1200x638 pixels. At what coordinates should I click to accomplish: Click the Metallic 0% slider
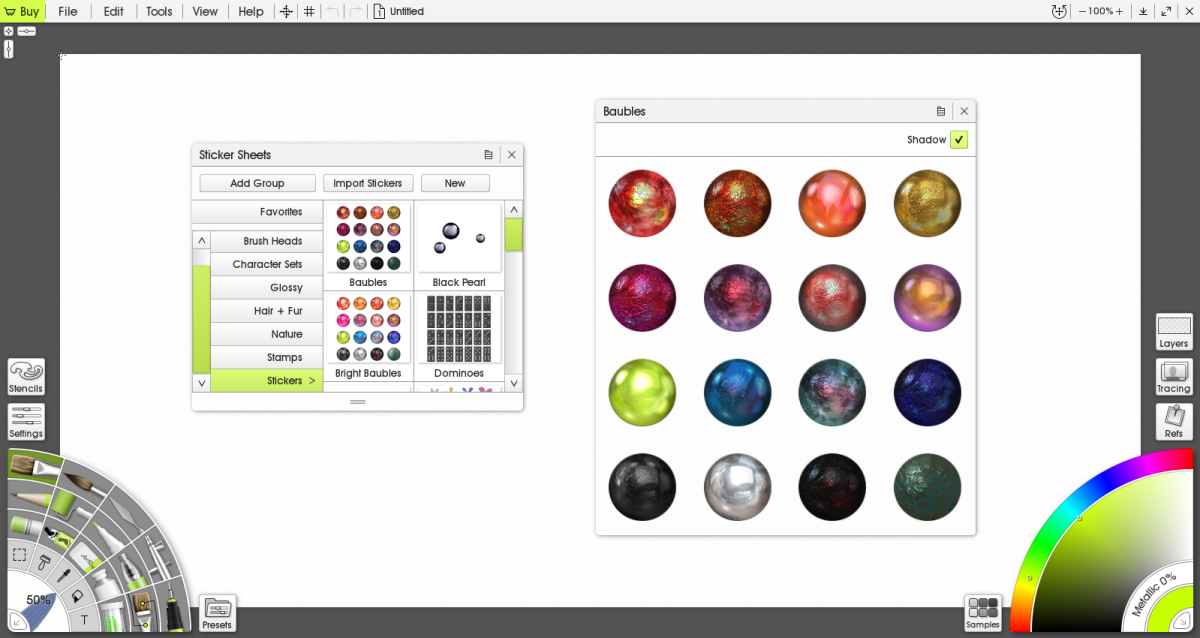[x=1153, y=595]
